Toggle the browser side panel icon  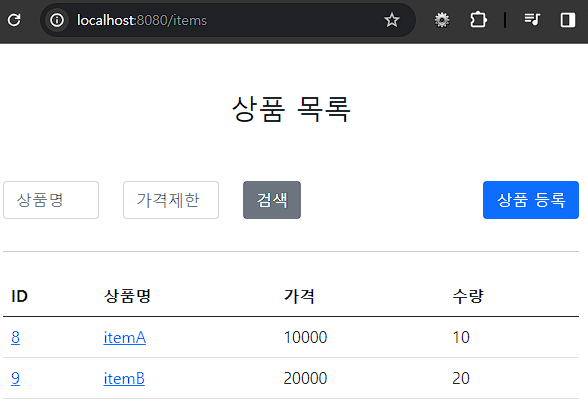(568, 20)
